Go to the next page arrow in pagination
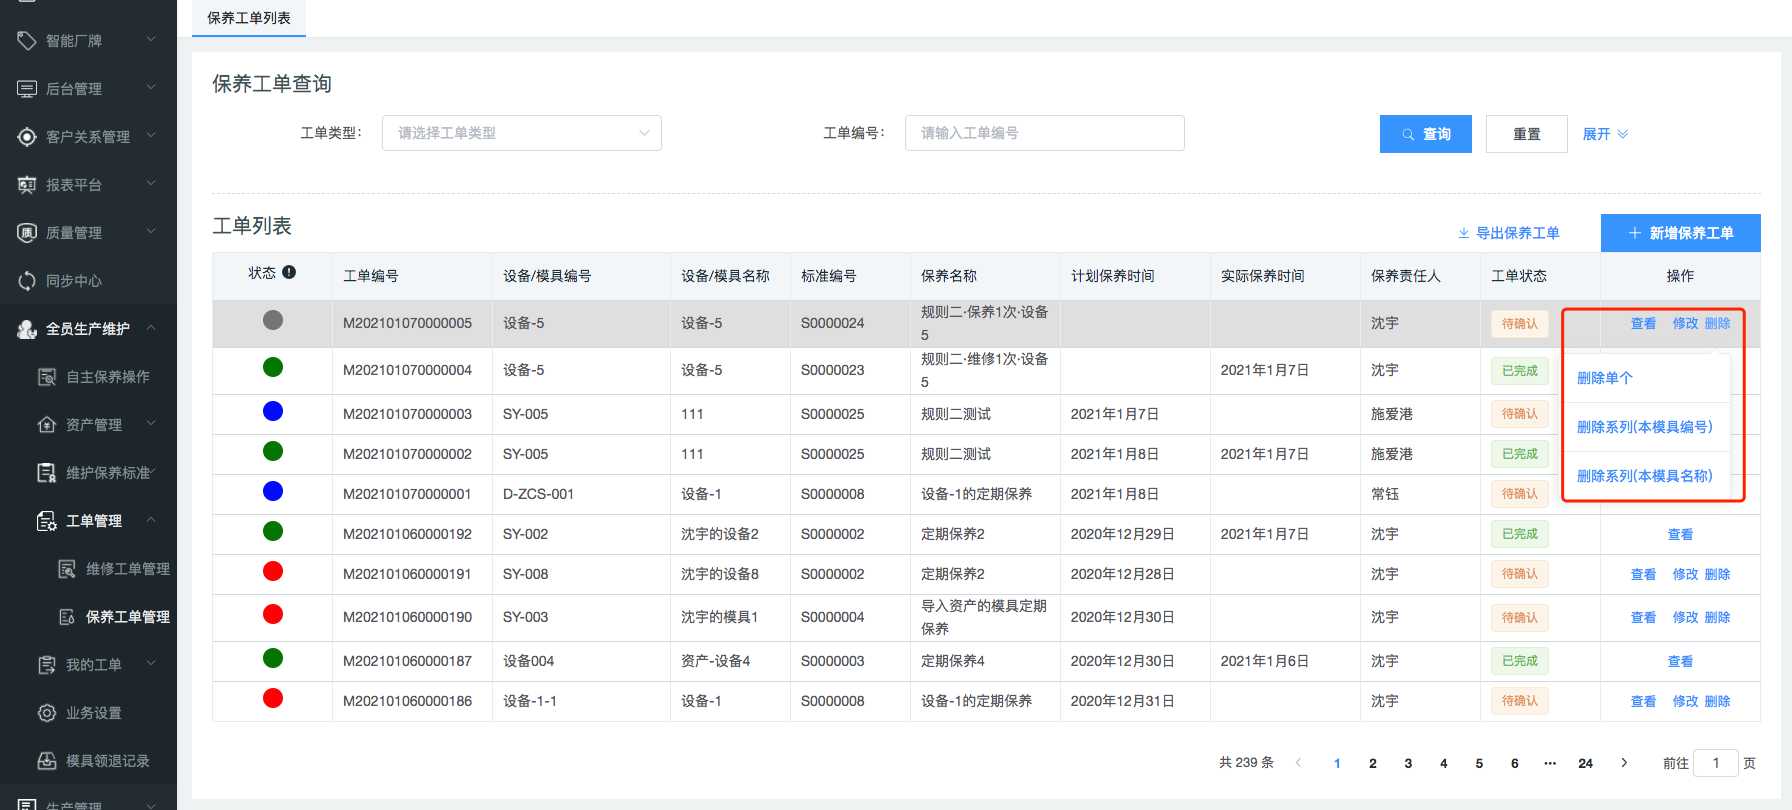 1624,763
